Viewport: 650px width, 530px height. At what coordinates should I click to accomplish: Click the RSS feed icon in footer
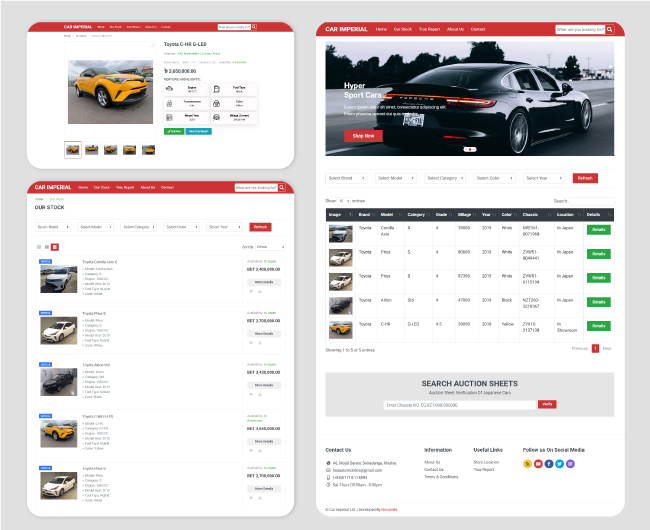pos(528,464)
